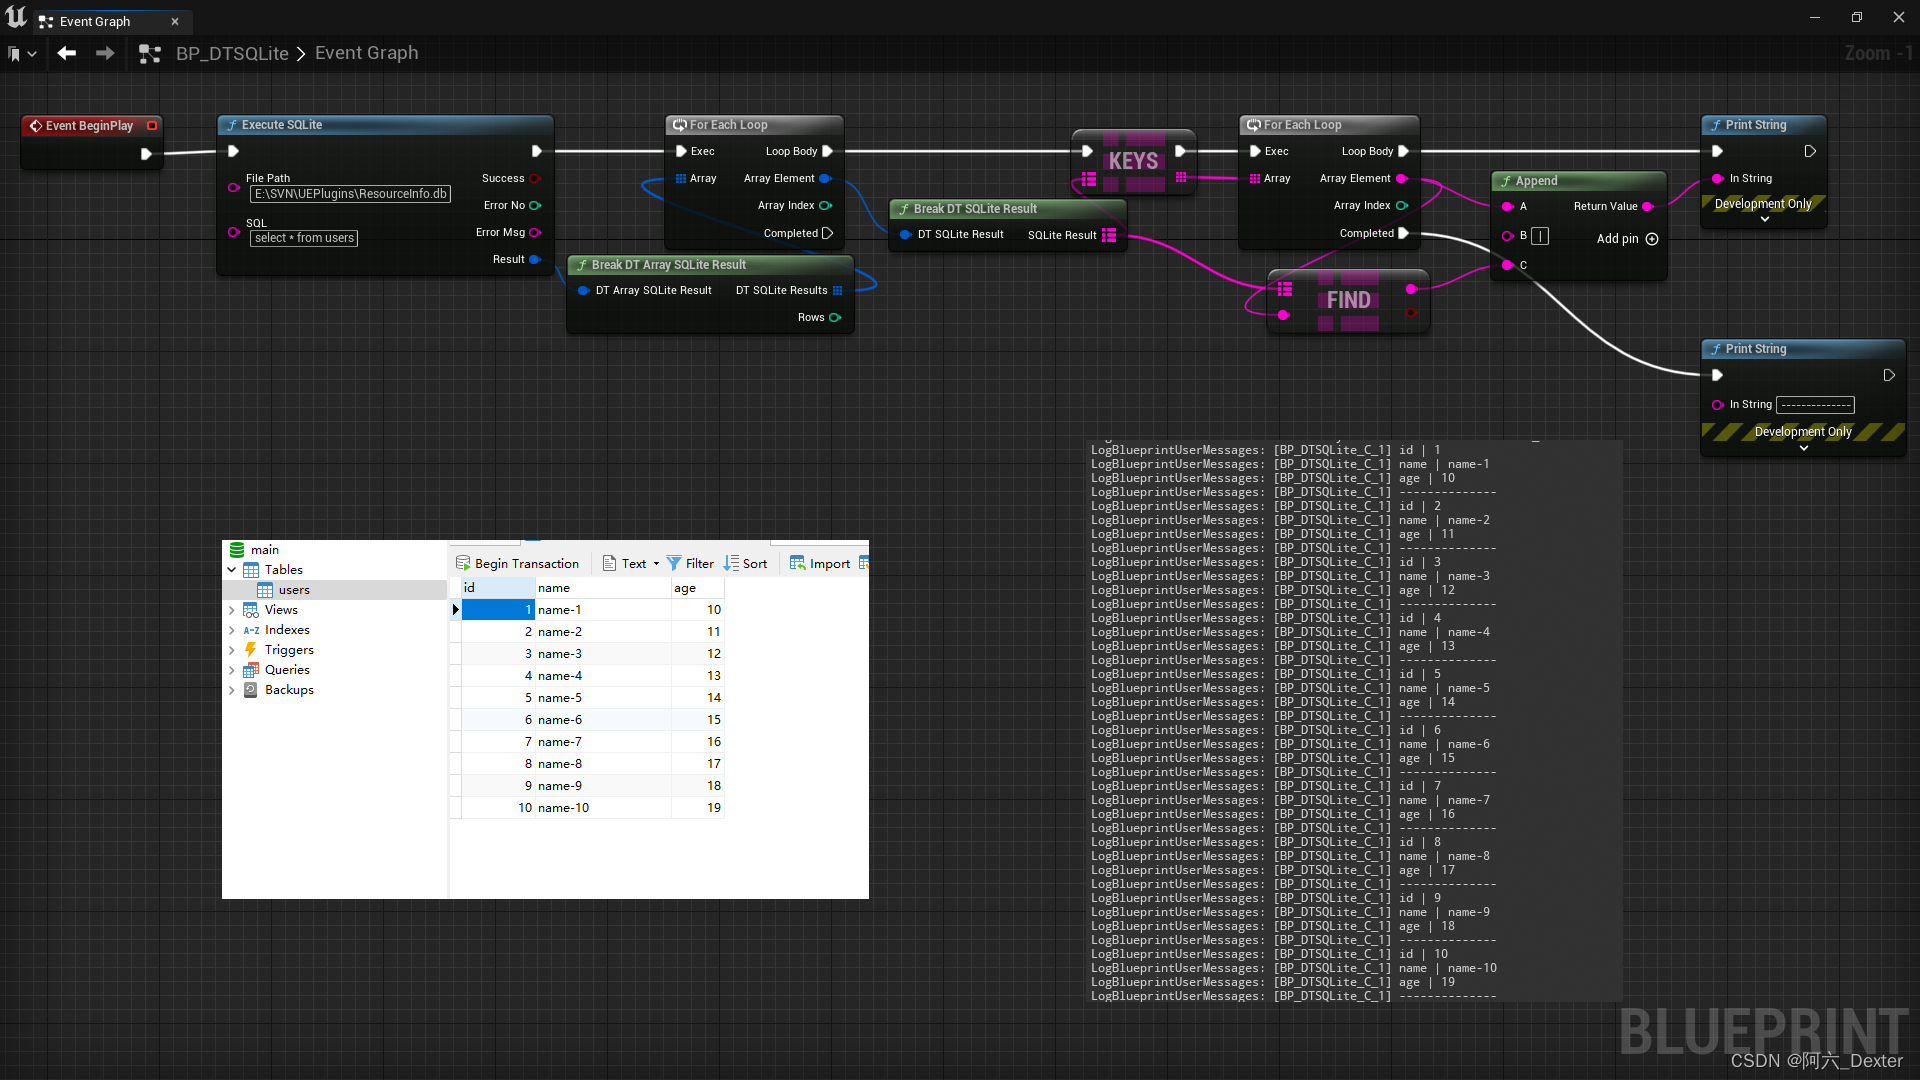The width and height of the screenshot is (1920, 1080).
Task: Expand the first Print String node options
Action: pyautogui.click(x=1765, y=219)
